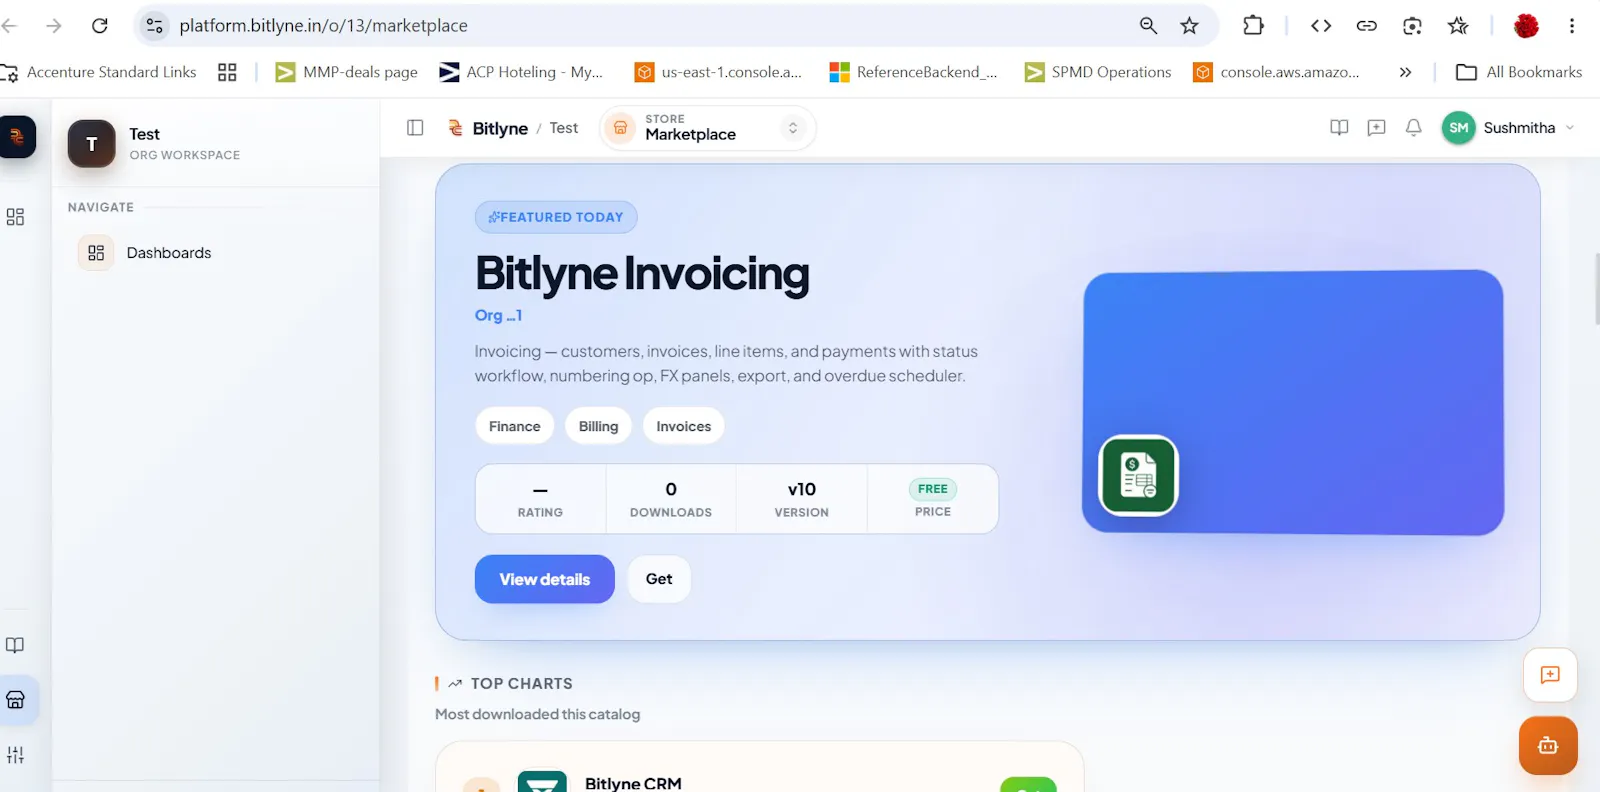
Task: Click the address bar URL field
Action: [640, 26]
